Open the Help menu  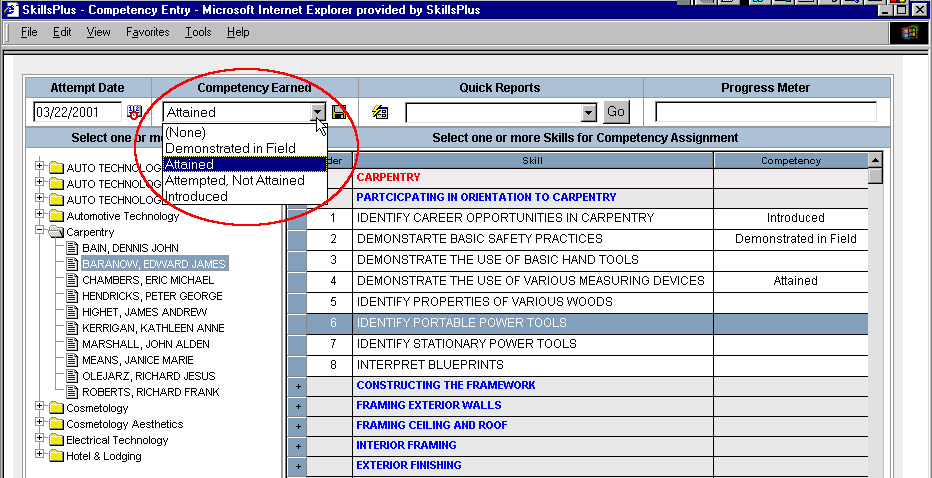tap(238, 32)
